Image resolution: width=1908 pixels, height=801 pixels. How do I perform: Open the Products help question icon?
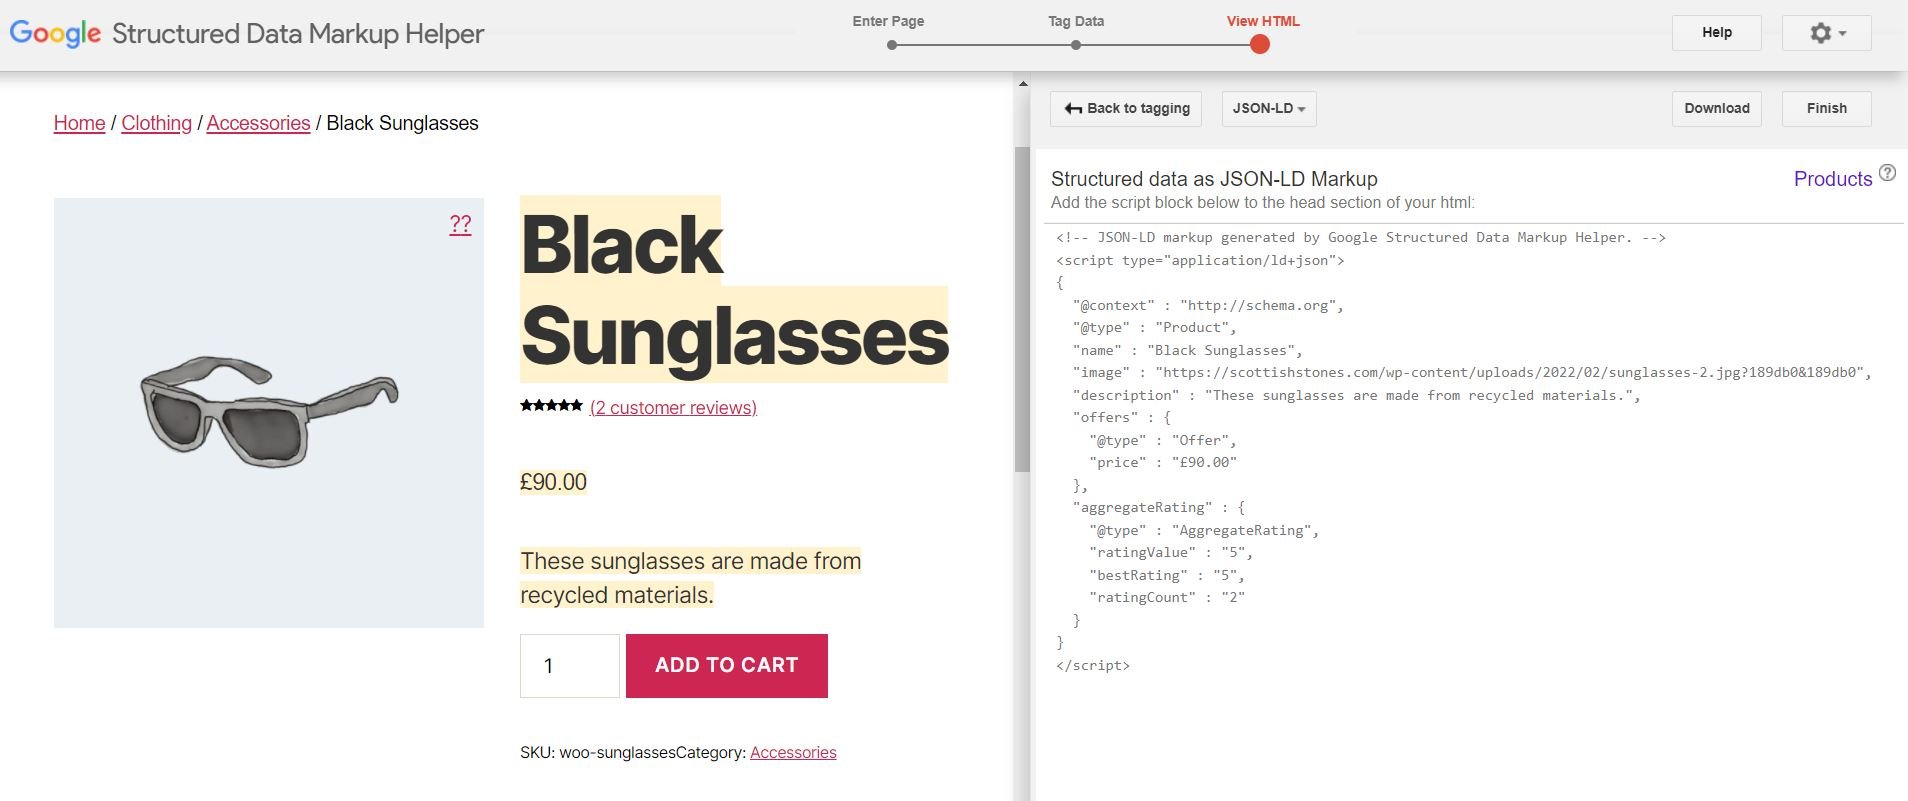coord(1887,172)
